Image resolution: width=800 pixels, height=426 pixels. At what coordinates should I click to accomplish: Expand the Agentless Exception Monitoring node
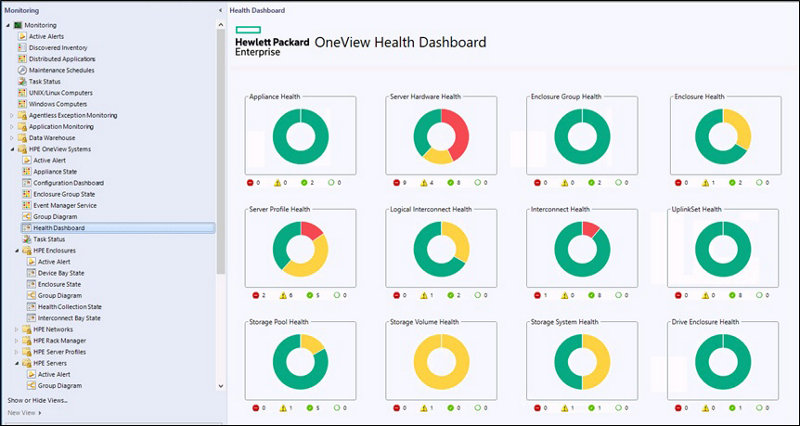(11, 115)
